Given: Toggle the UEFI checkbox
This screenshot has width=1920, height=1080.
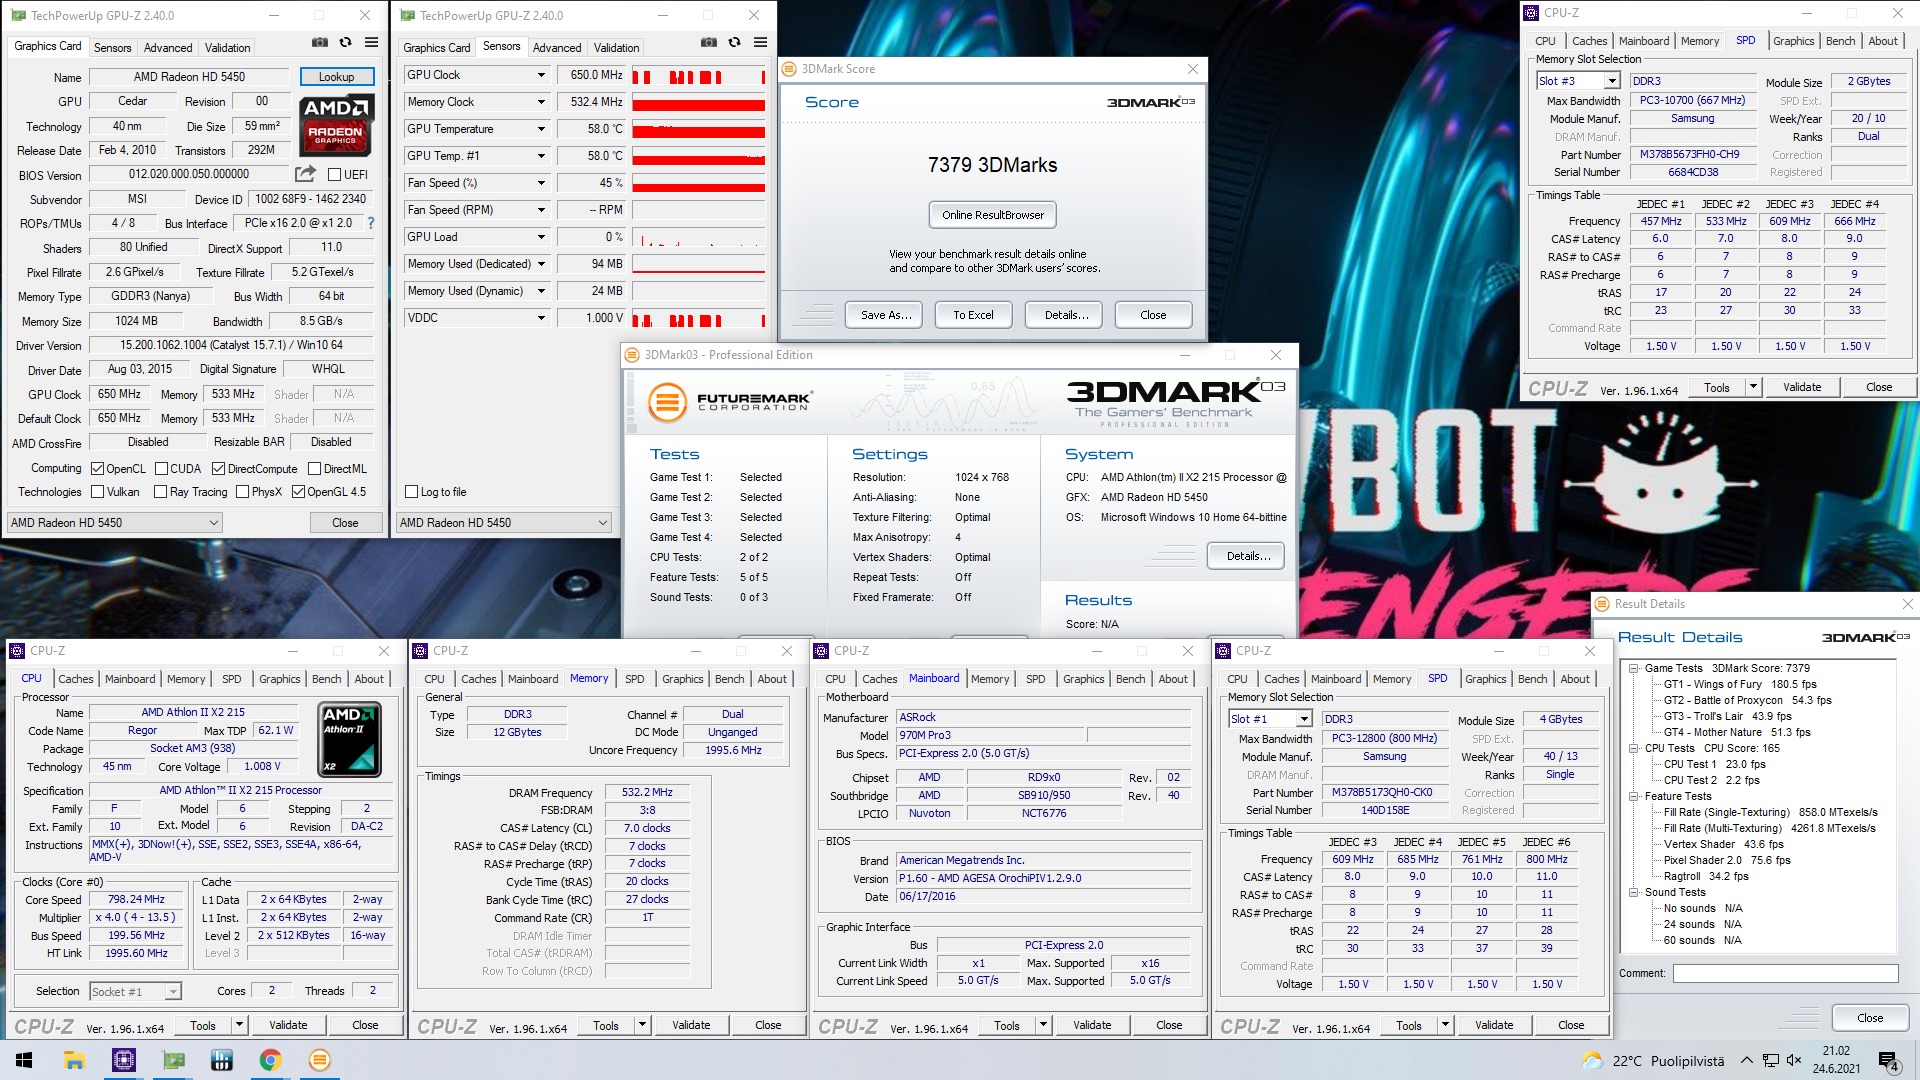Looking at the screenshot, I should pyautogui.click(x=334, y=174).
